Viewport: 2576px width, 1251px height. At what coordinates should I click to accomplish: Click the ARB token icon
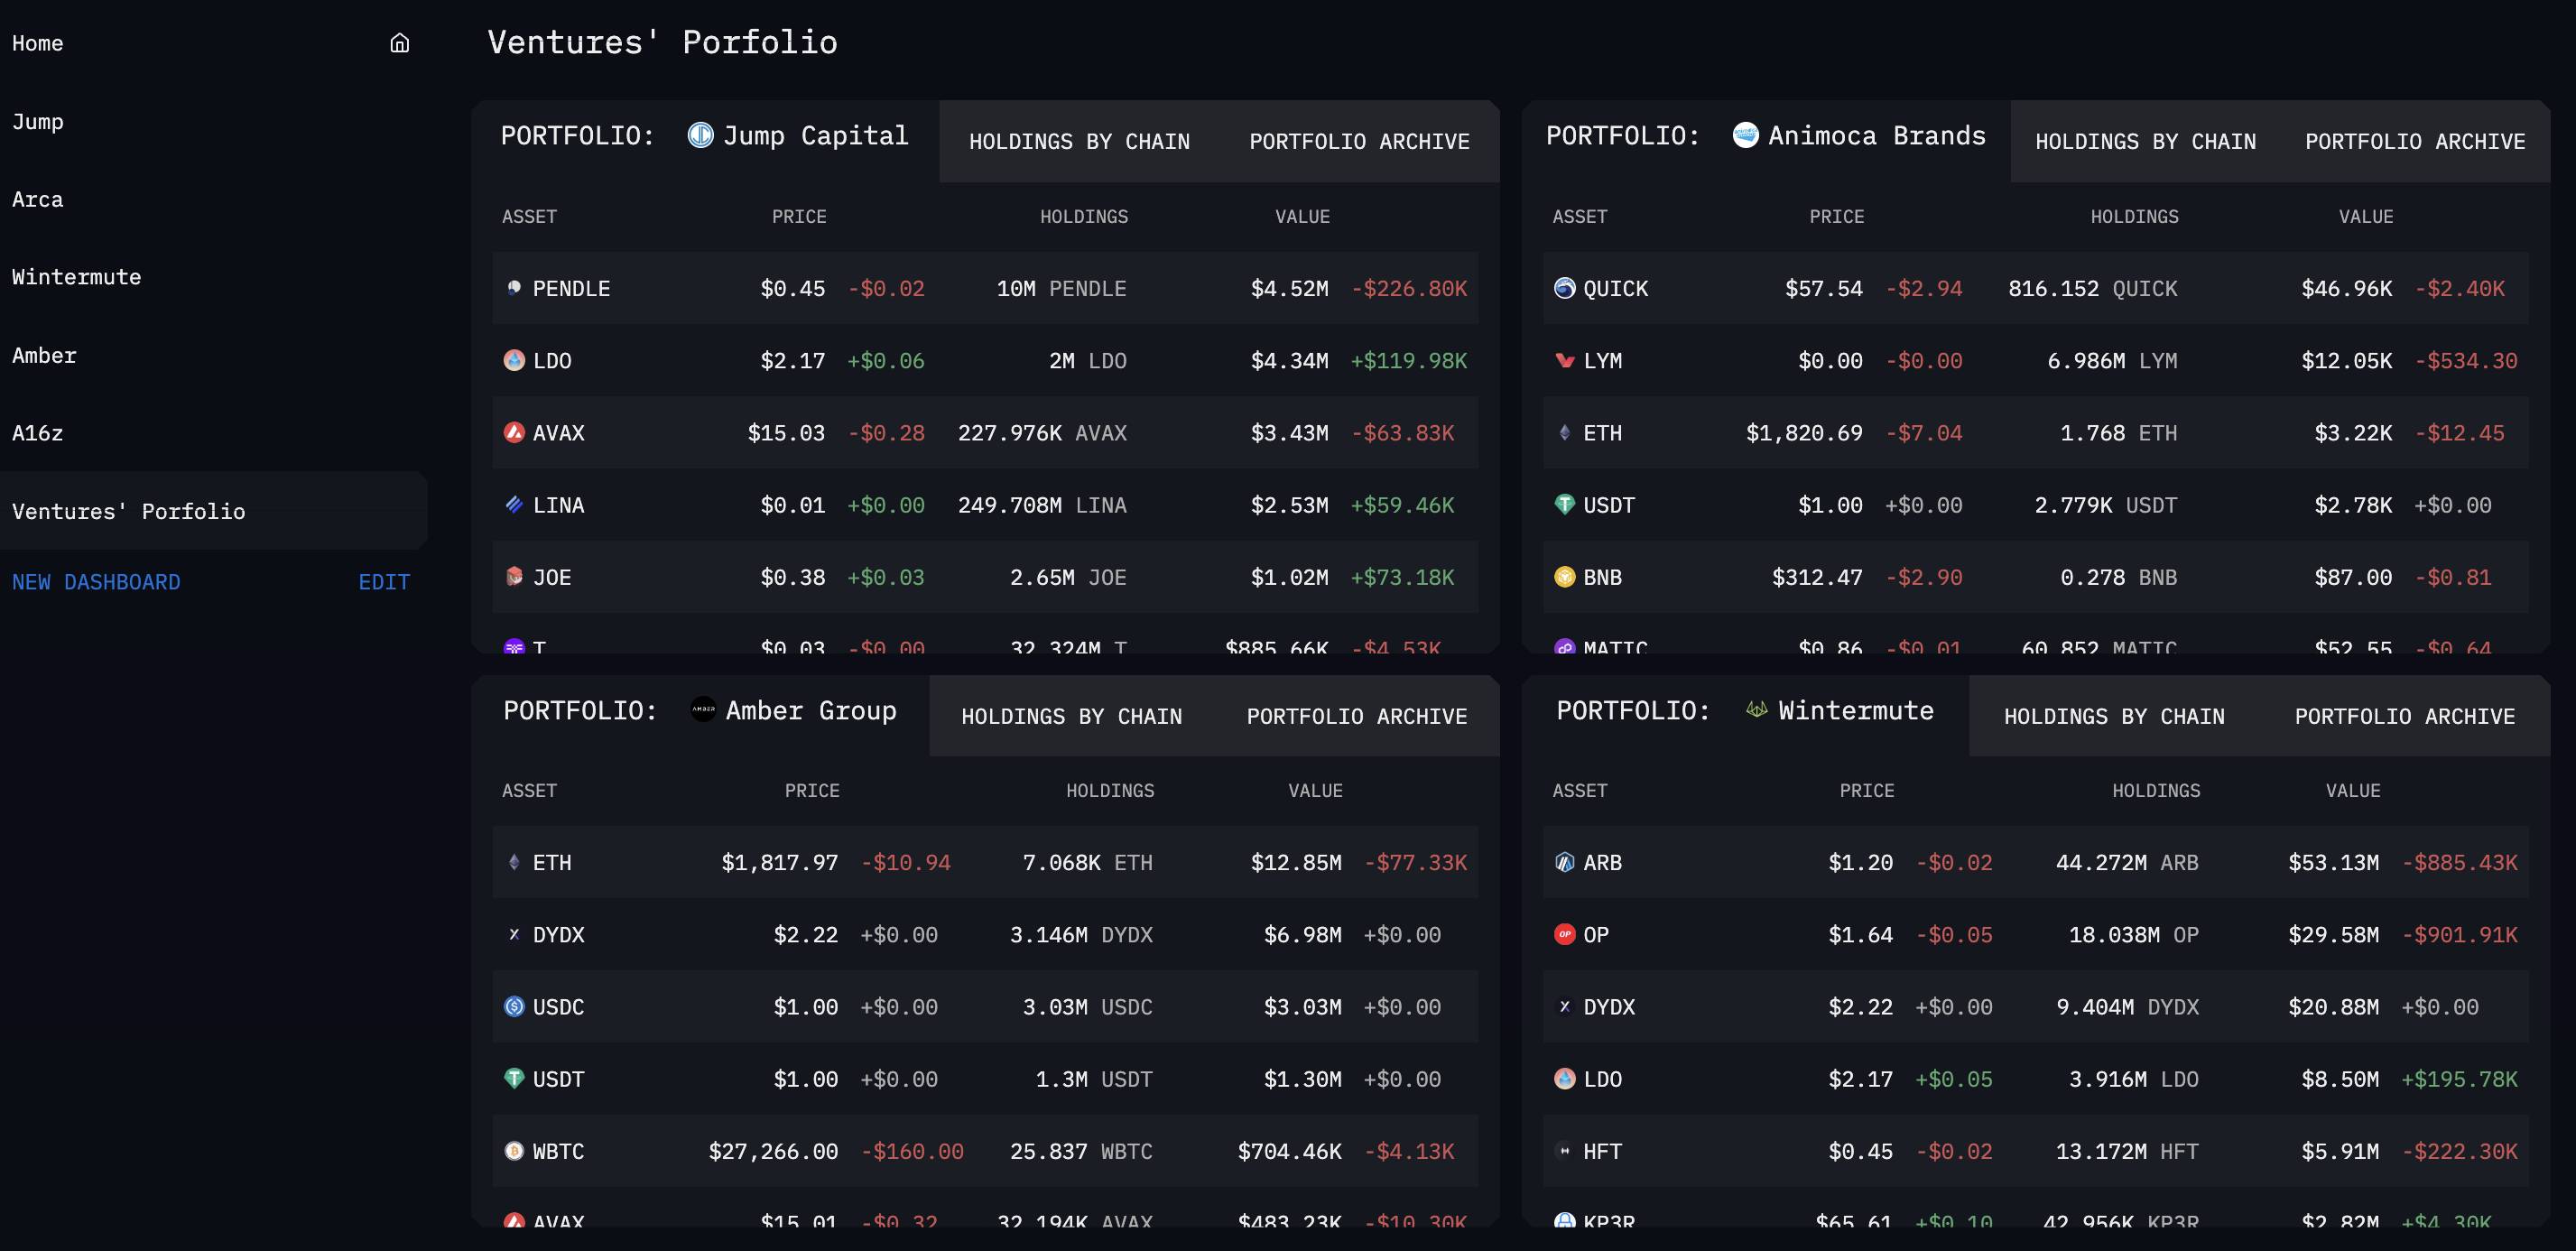click(1565, 862)
